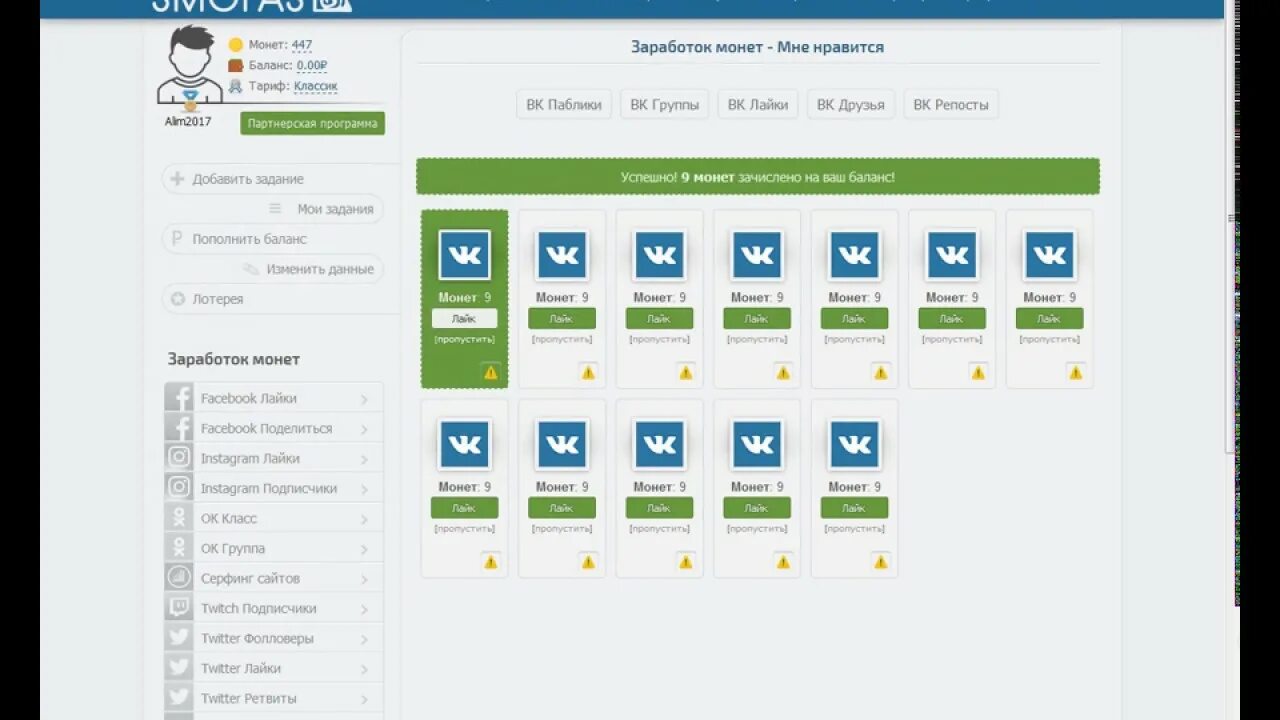Report task via warning icon on highlighted green card
The height and width of the screenshot is (720, 1280).
490,372
